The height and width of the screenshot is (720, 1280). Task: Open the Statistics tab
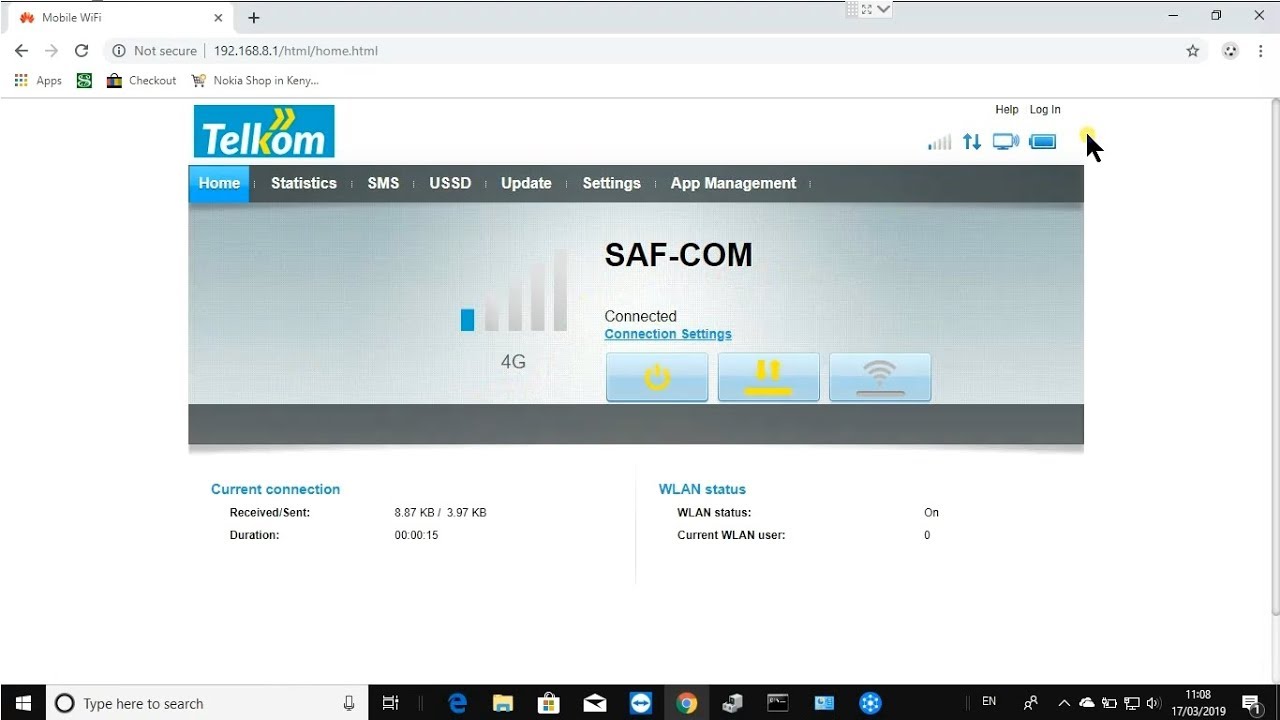pyautogui.click(x=304, y=183)
